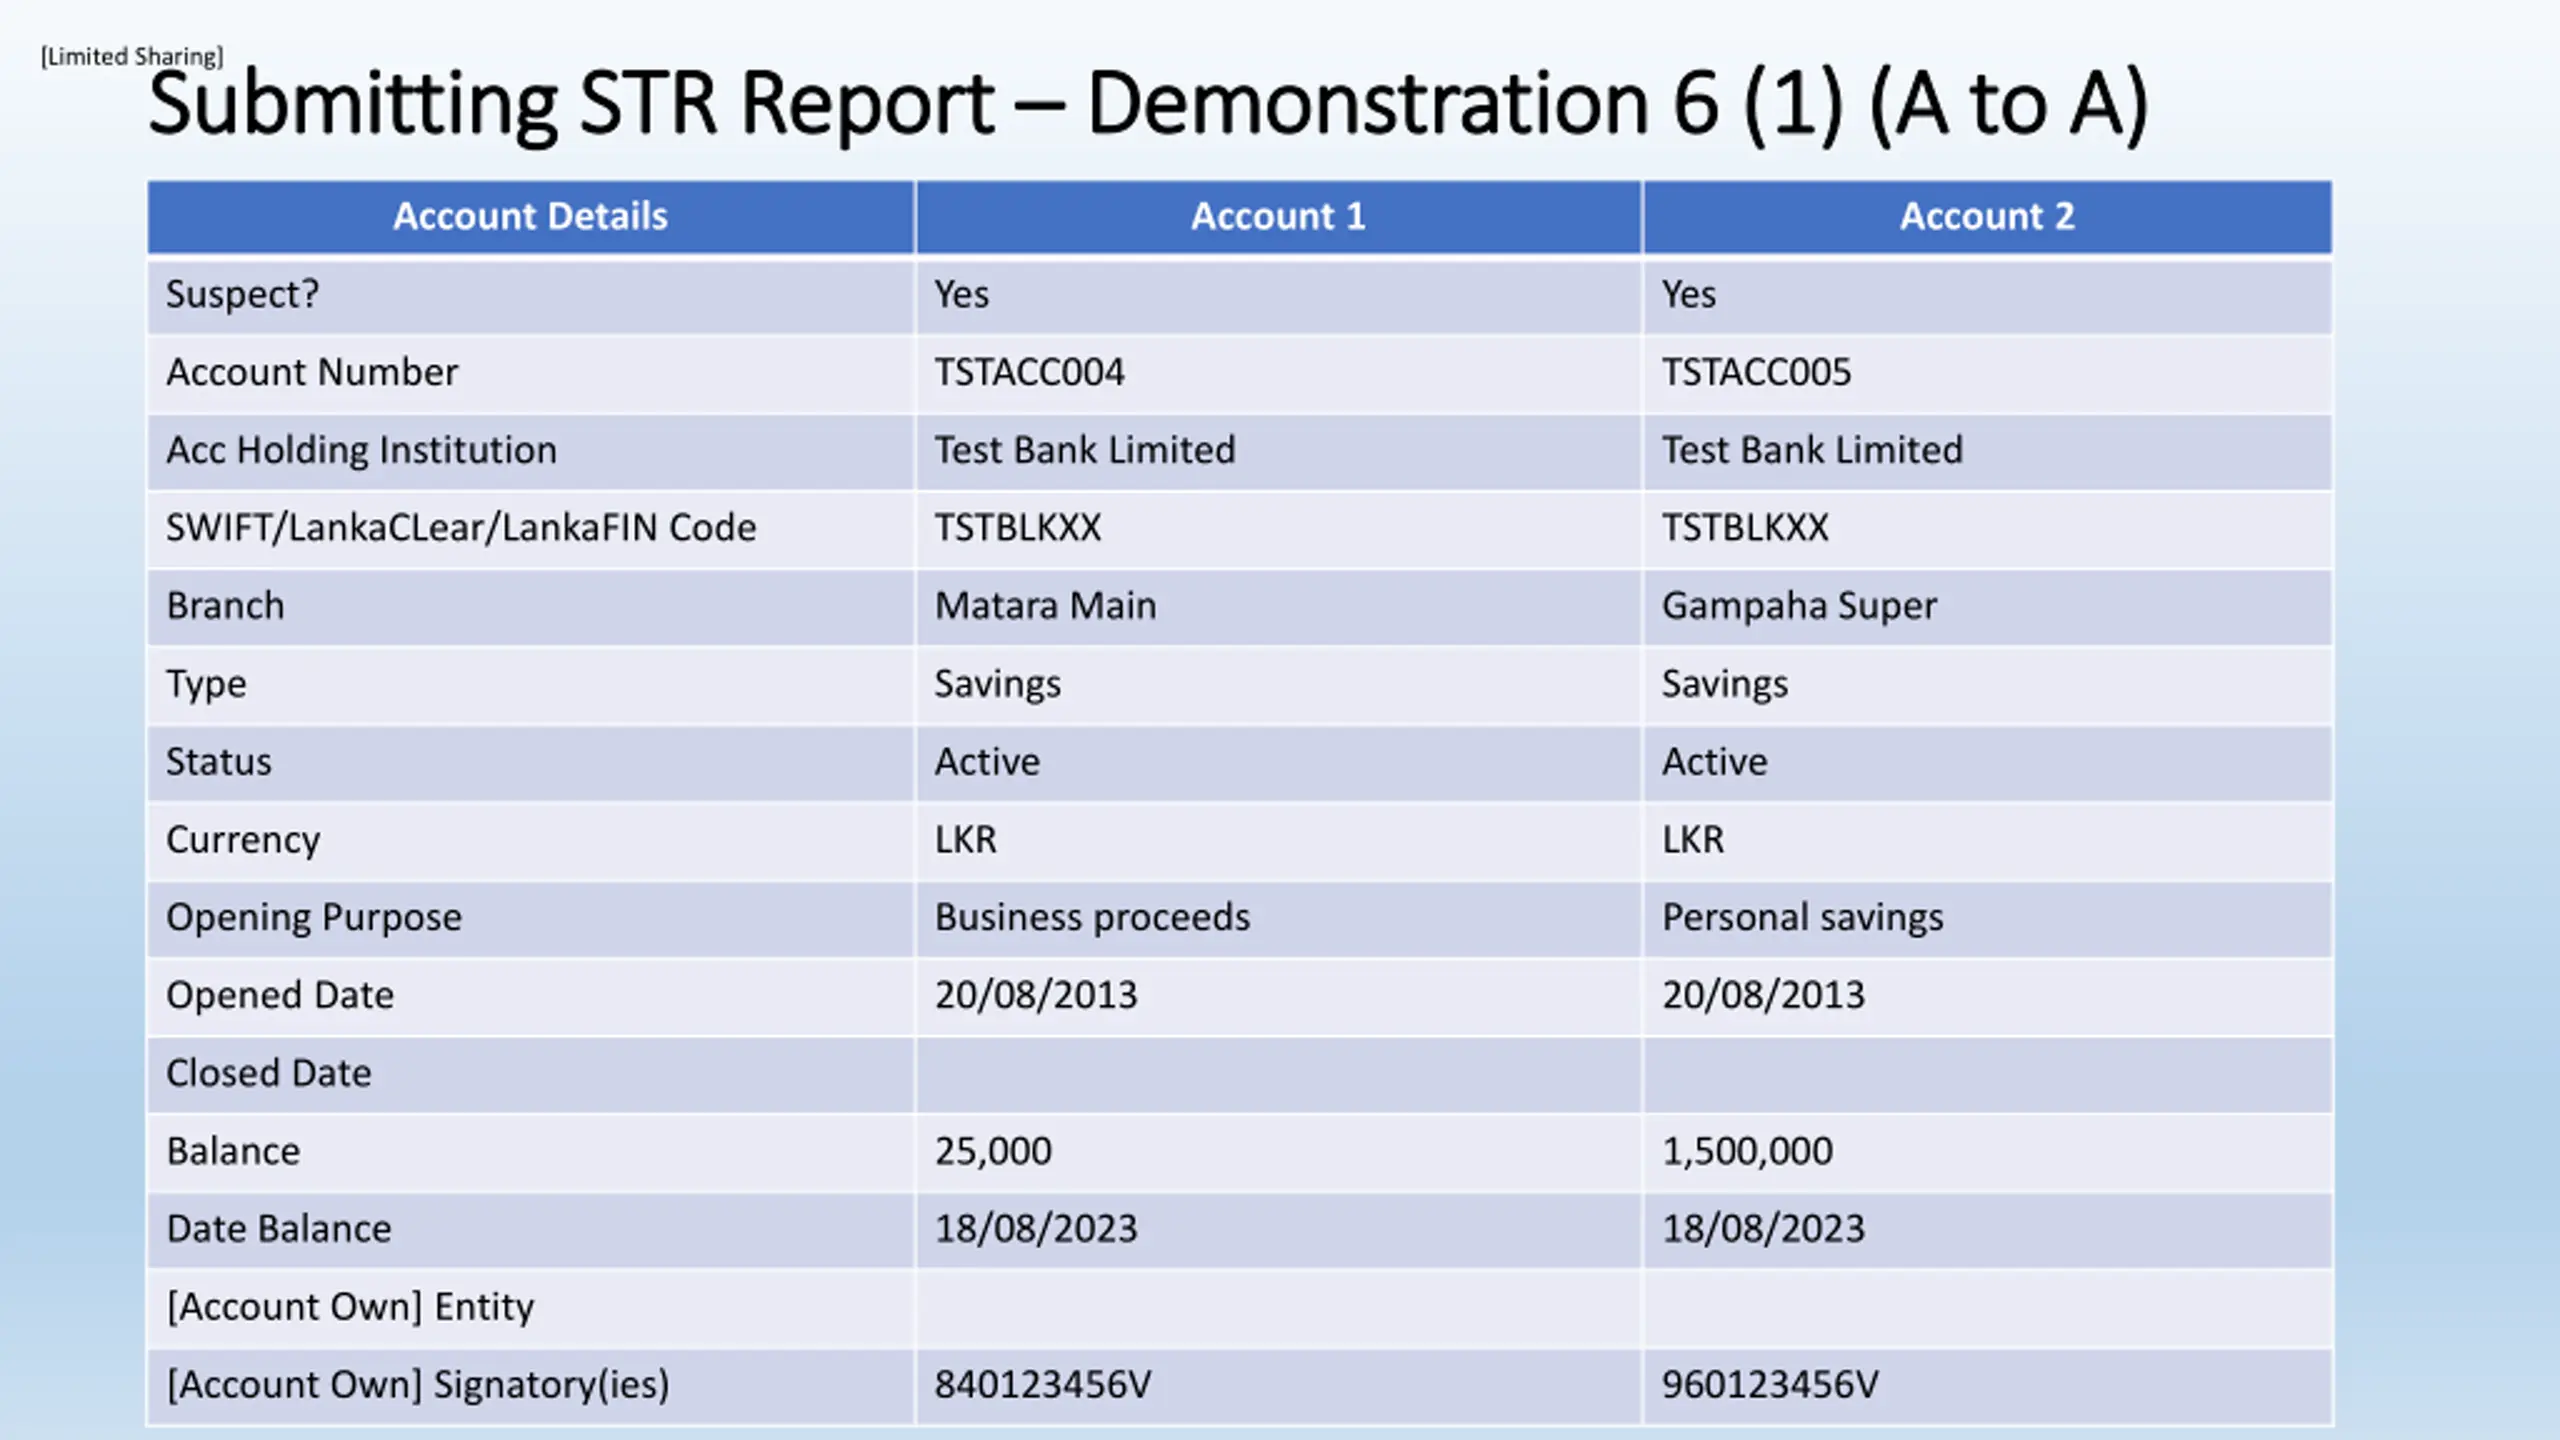Click the 'Currency' row label
2560x1440 pixels.
point(243,840)
